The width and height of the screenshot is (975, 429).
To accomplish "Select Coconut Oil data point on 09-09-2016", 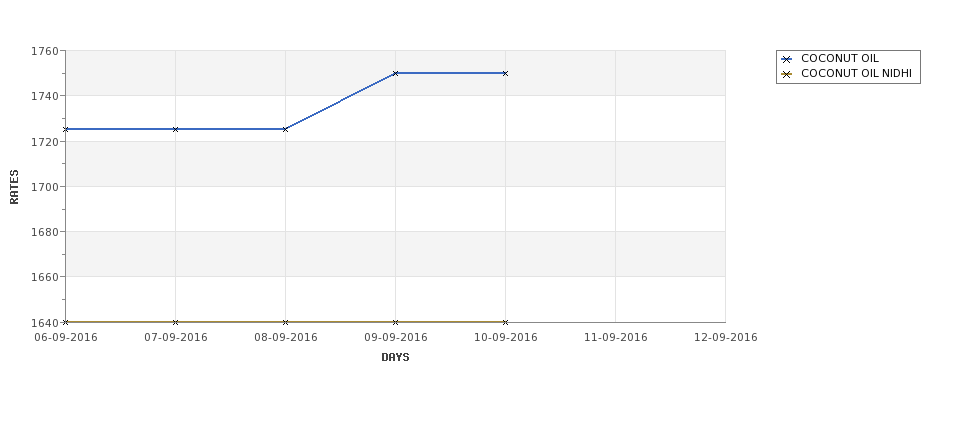I will point(395,73).
